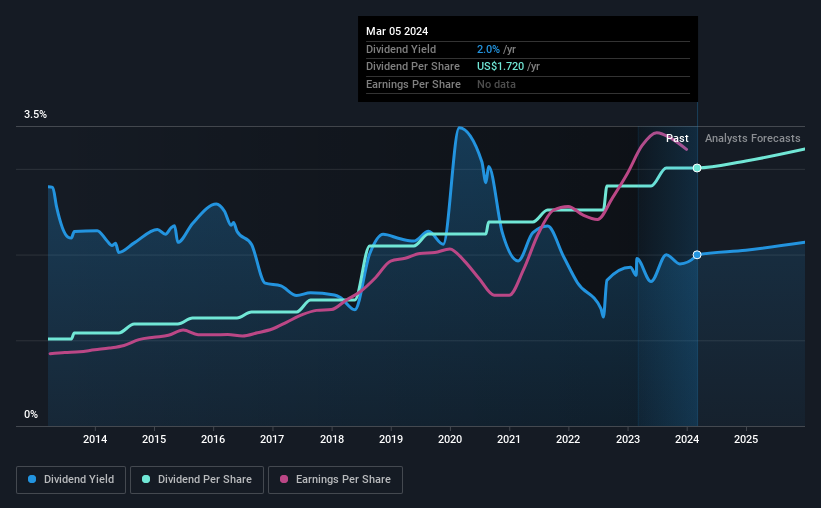Viewport: 821px width, 508px height.
Task: Click the 2024 x-axis label
Action: (687, 439)
